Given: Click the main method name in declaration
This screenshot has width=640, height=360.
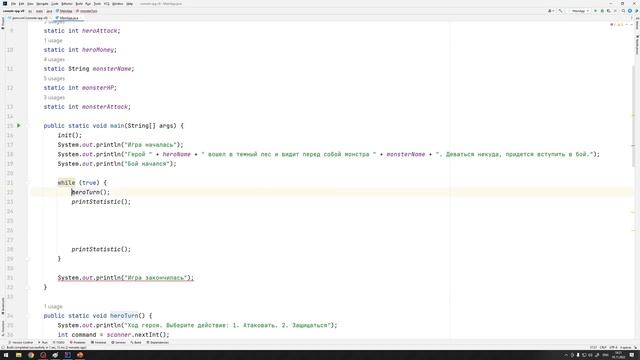Looking at the screenshot, I should (117, 126).
